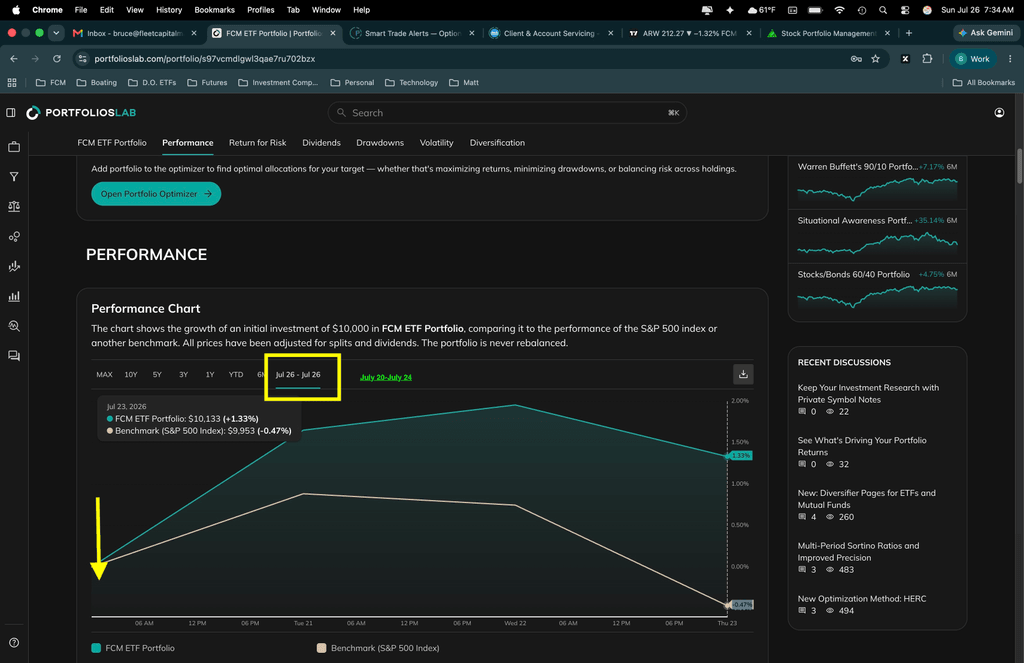Open the Work profile menu
This screenshot has height=663, width=1024.
point(972,59)
